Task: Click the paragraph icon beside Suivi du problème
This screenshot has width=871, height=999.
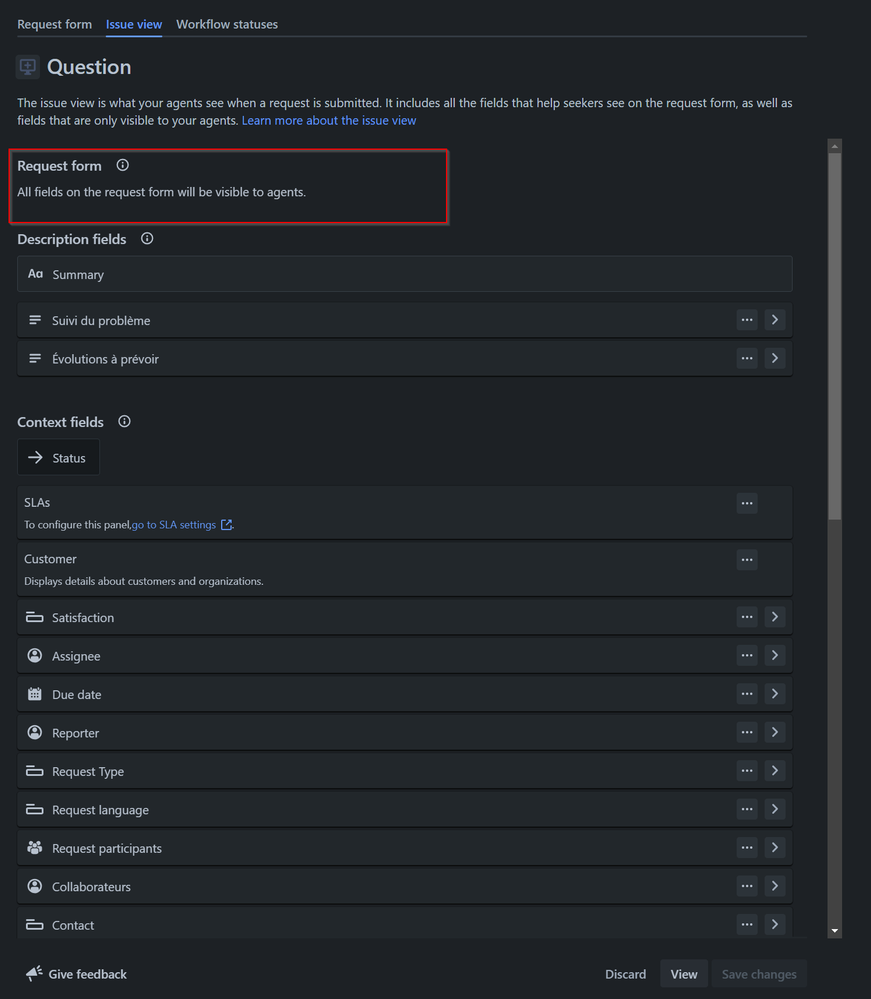Action: pyautogui.click(x=35, y=320)
